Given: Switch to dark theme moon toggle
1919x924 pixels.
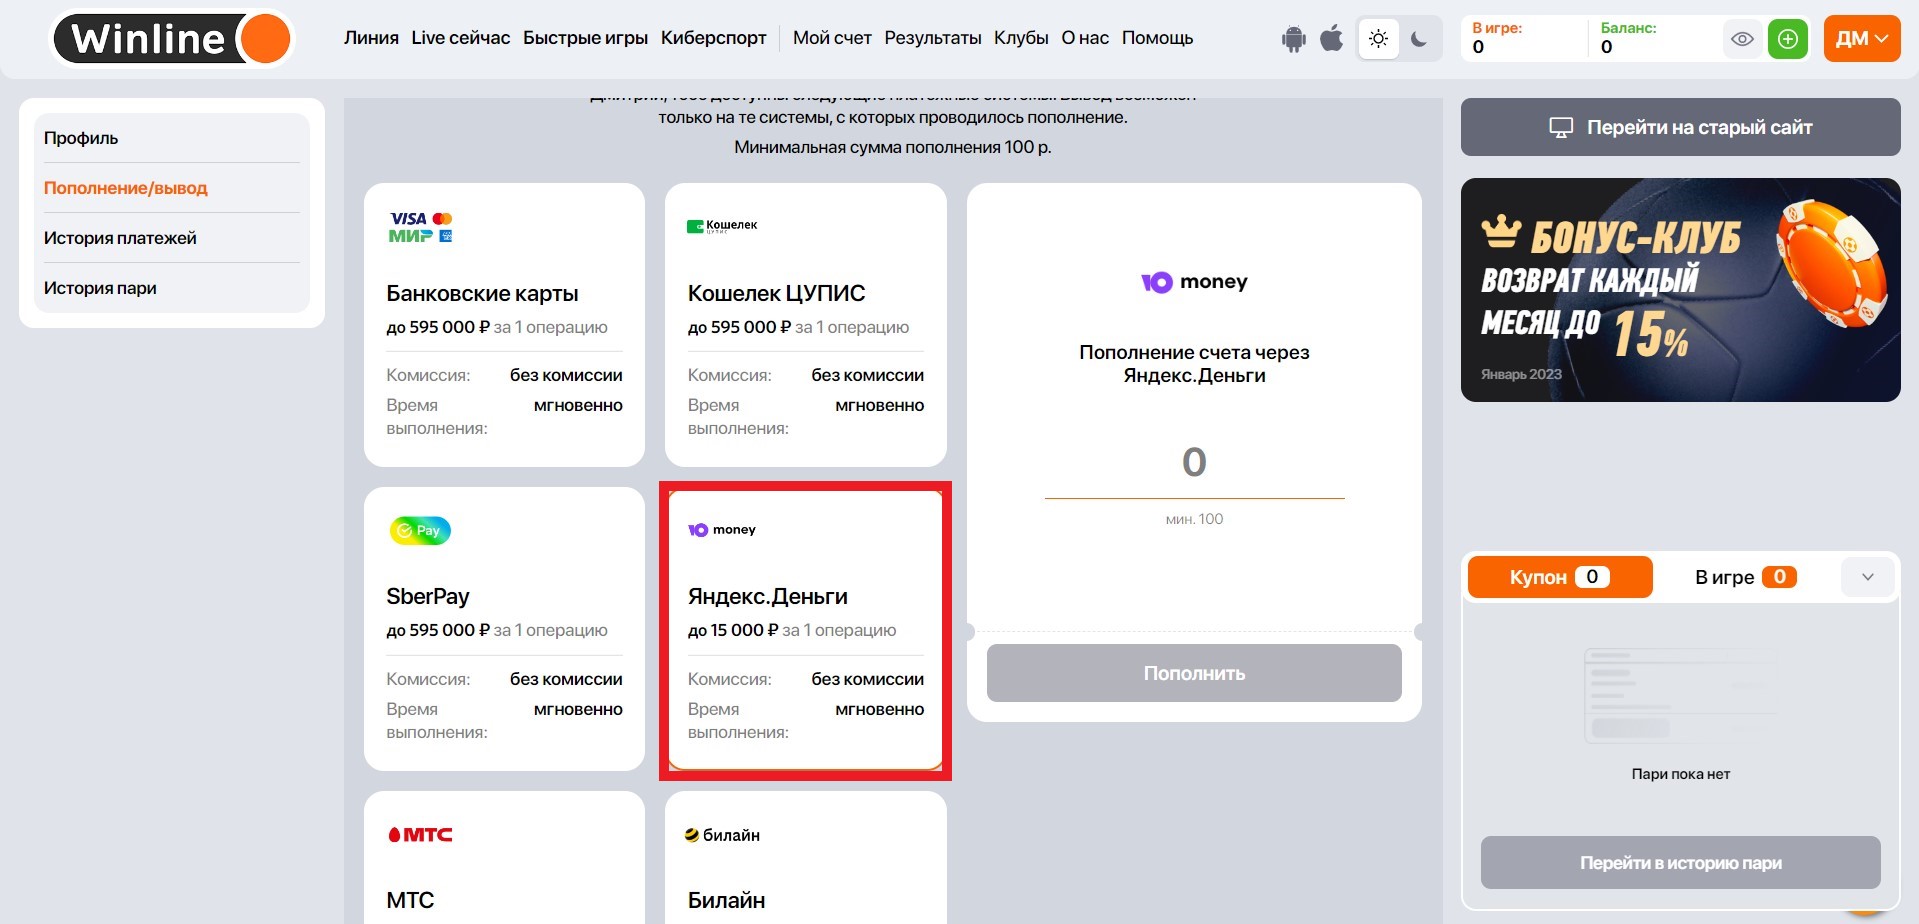Looking at the screenshot, I should tap(1418, 39).
